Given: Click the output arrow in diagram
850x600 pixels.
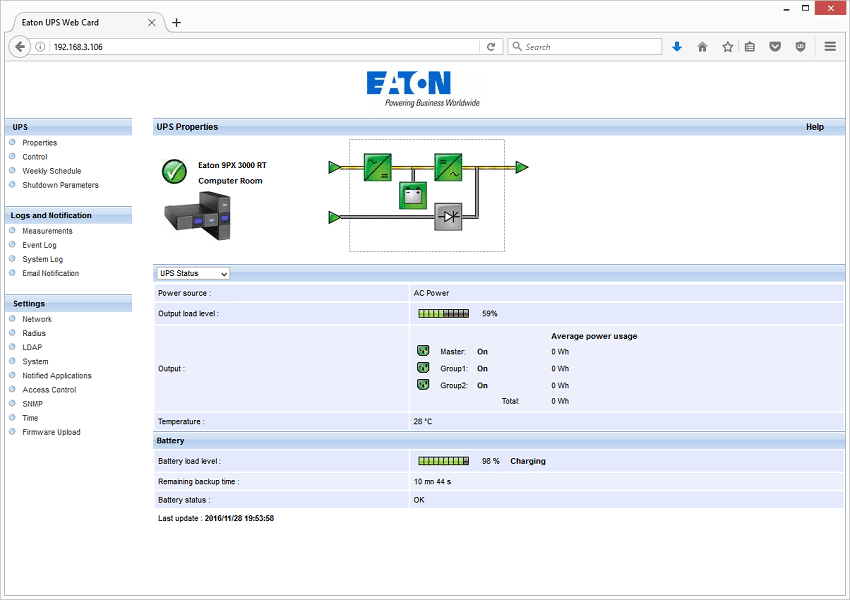Looking at the screenshot, I should coord(521,167).
